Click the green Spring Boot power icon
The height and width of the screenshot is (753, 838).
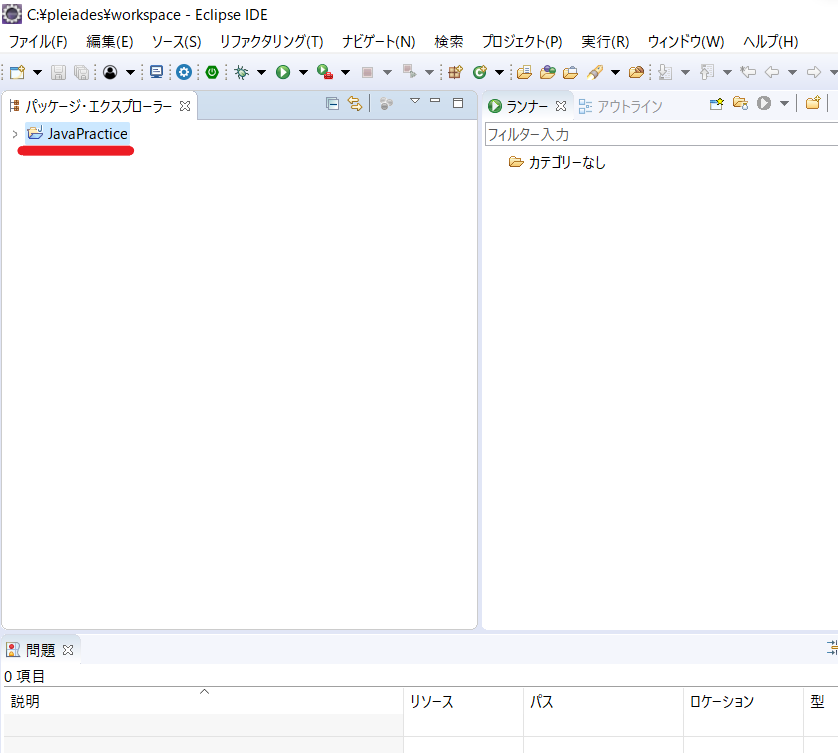coord(212,72)
